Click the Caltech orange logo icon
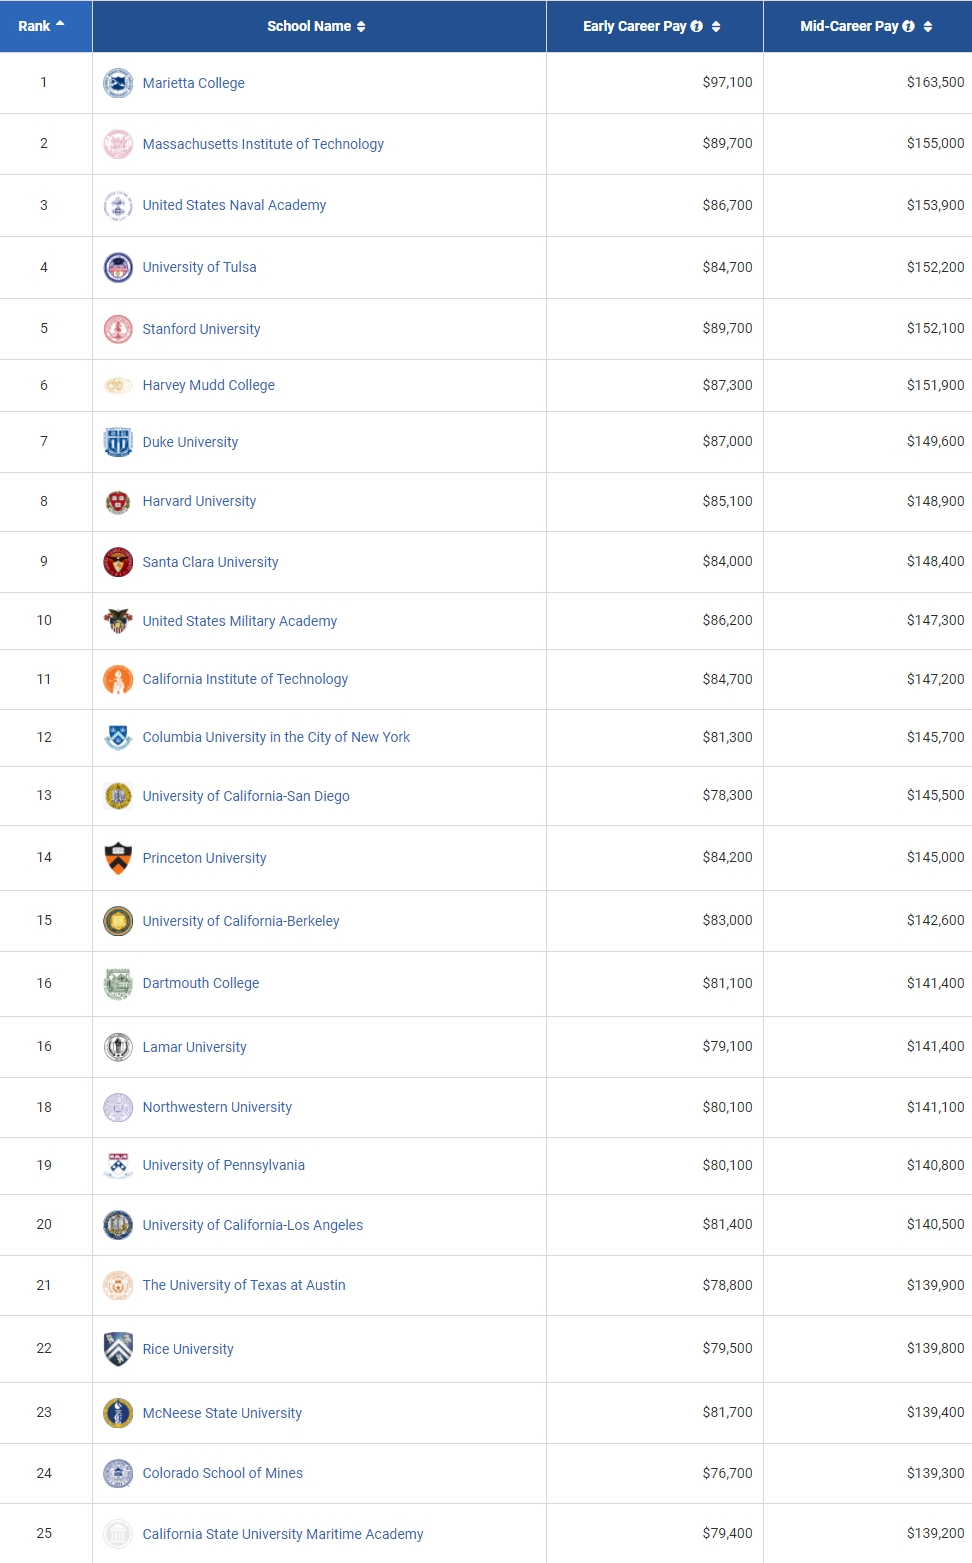This screenshot has height=1563, width=972. [x=118, y=679]
